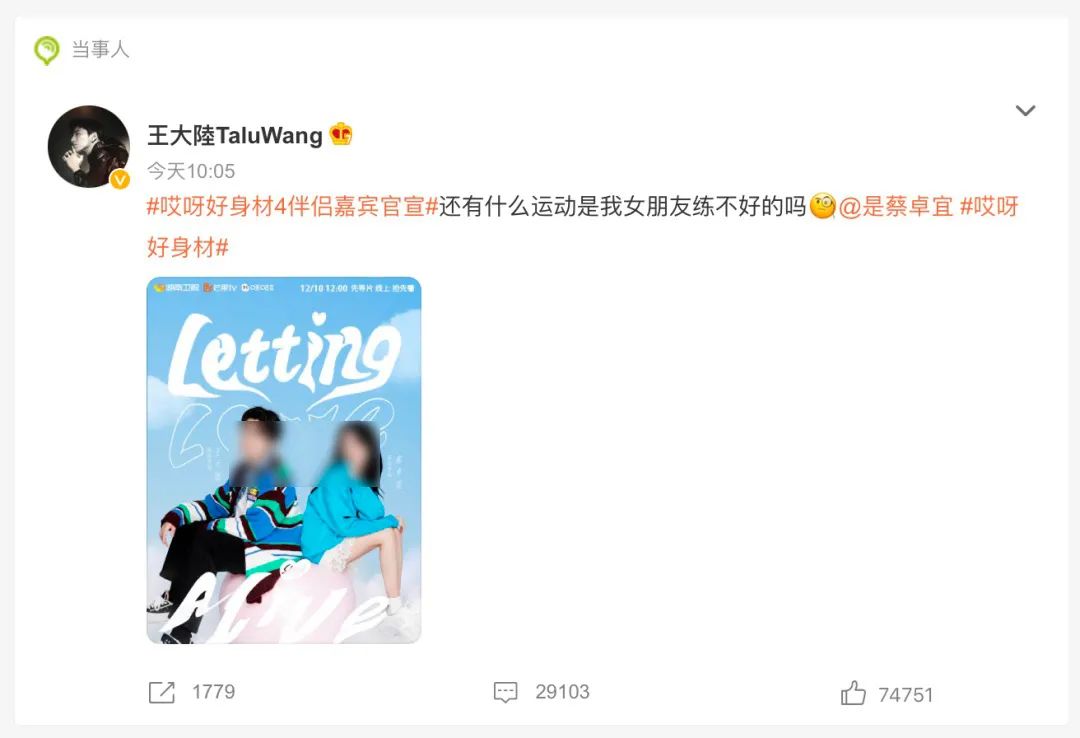Click the crown membership badge icon
The width and height of the screenshot is (1080, 738).
click(x=341, y=134)
